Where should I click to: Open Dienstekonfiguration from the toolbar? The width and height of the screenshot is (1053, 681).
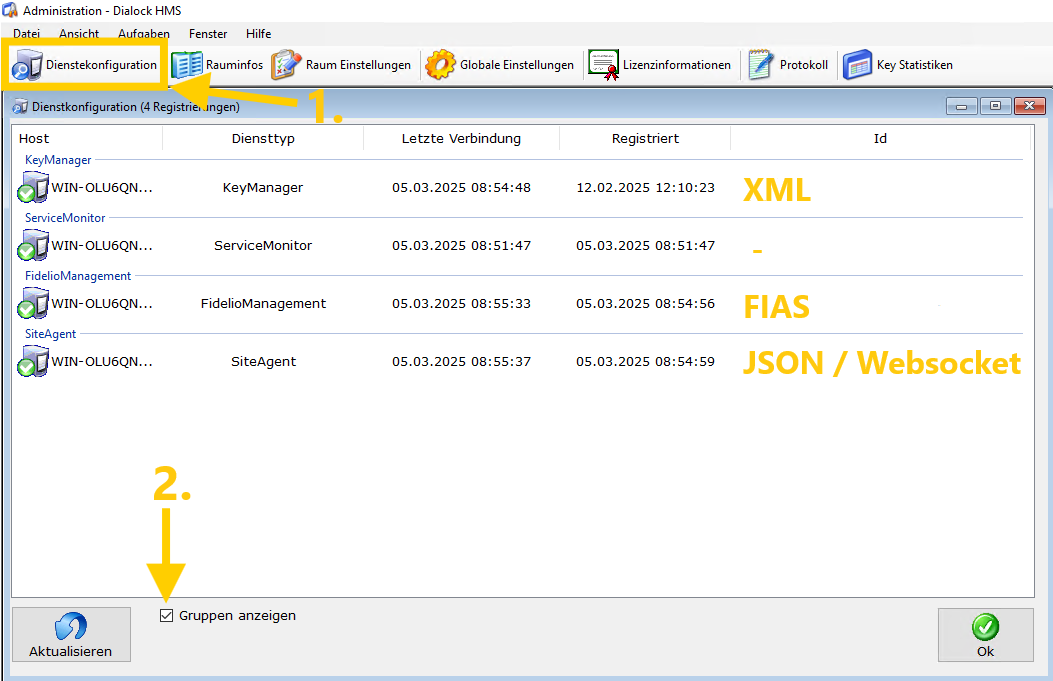85,65
